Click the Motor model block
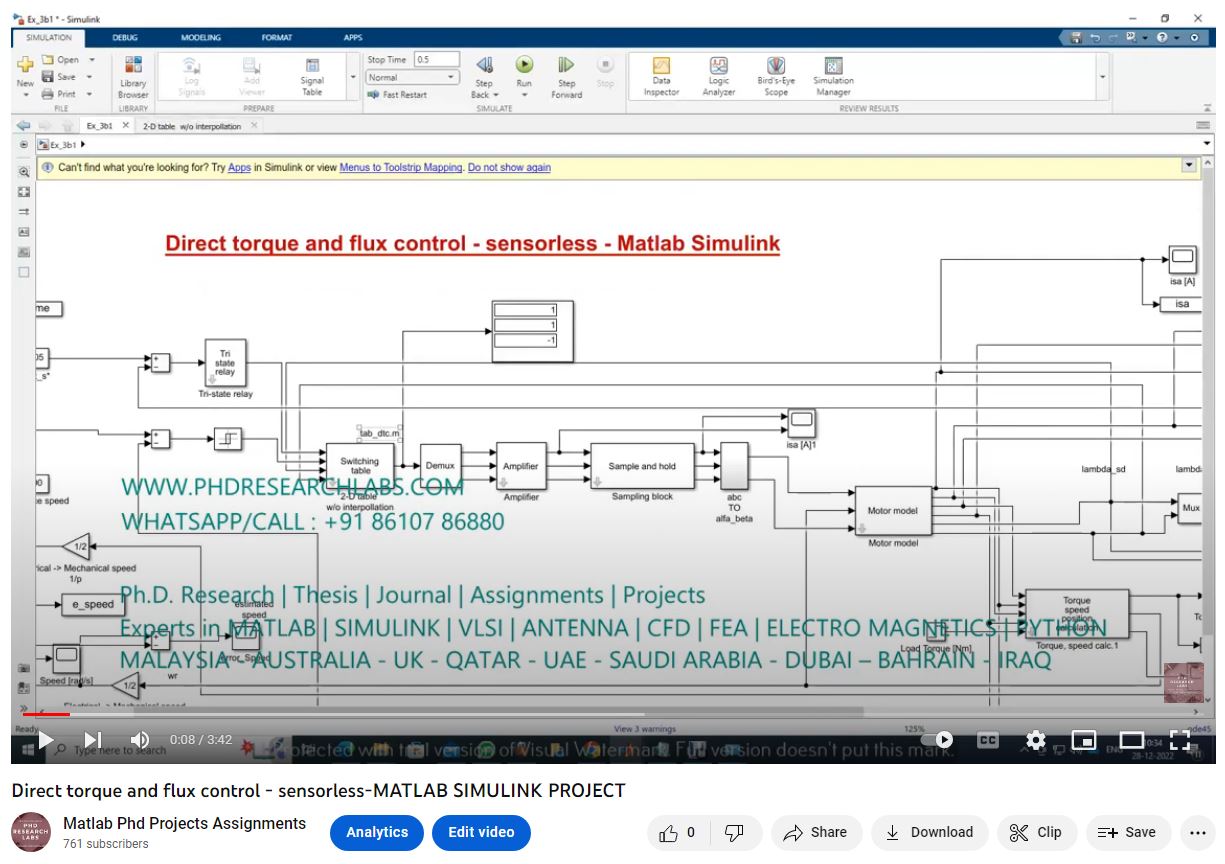This screenshot has width=1225, height=864. point(893,511)
